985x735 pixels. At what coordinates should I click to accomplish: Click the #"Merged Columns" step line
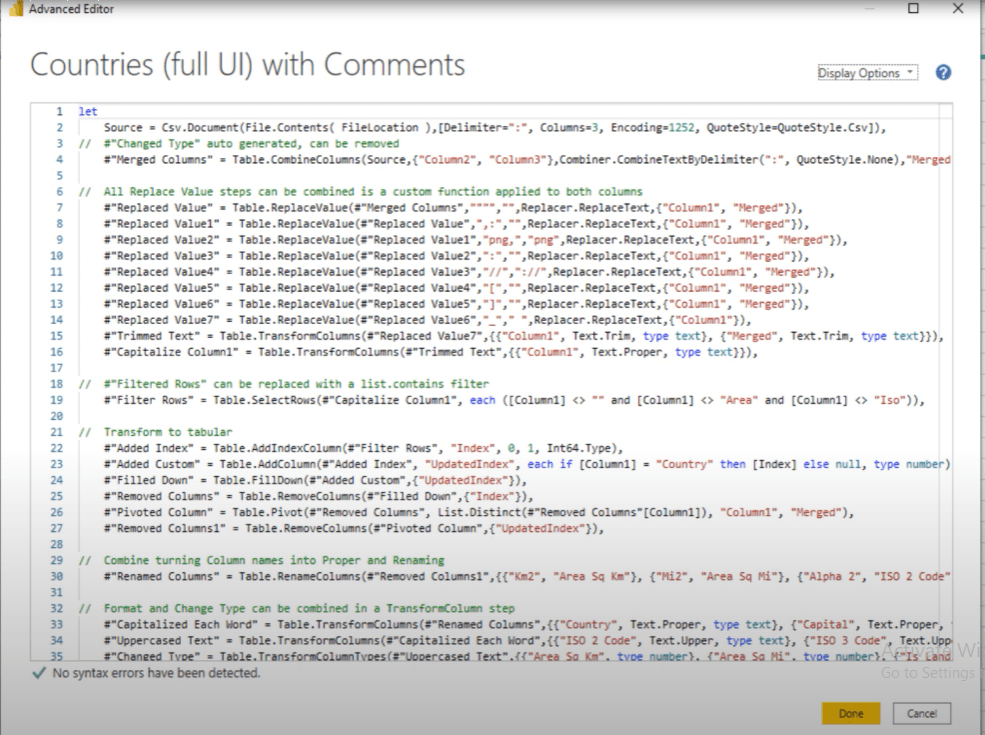tap(527, 160)
